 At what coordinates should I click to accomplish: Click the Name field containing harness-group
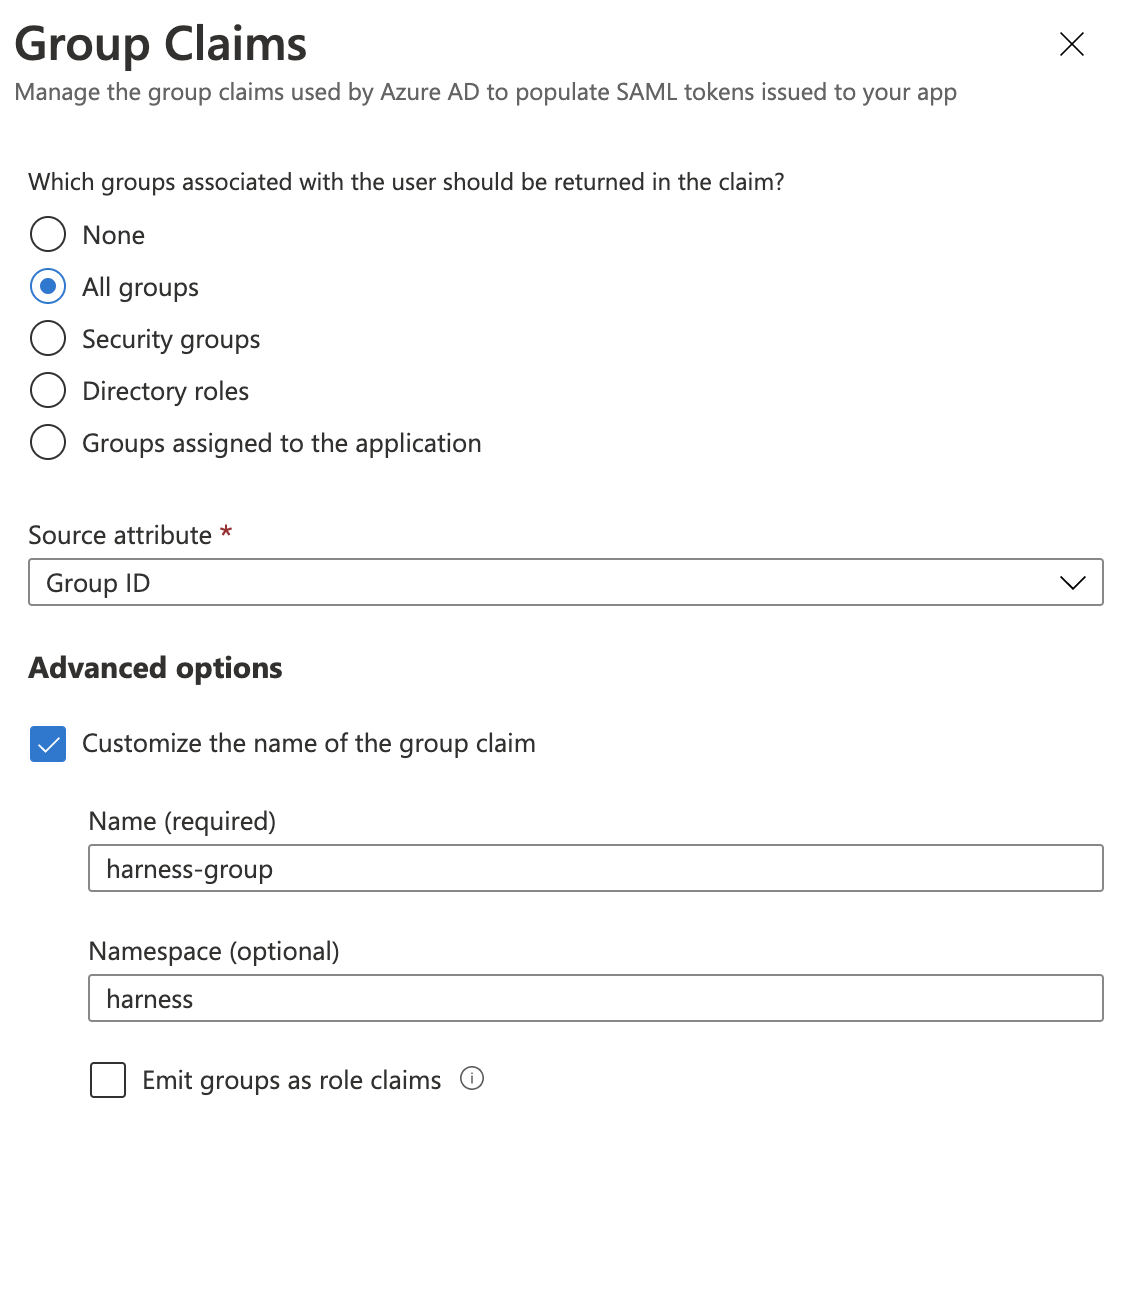pyautogui.click(x=595, y=869)
